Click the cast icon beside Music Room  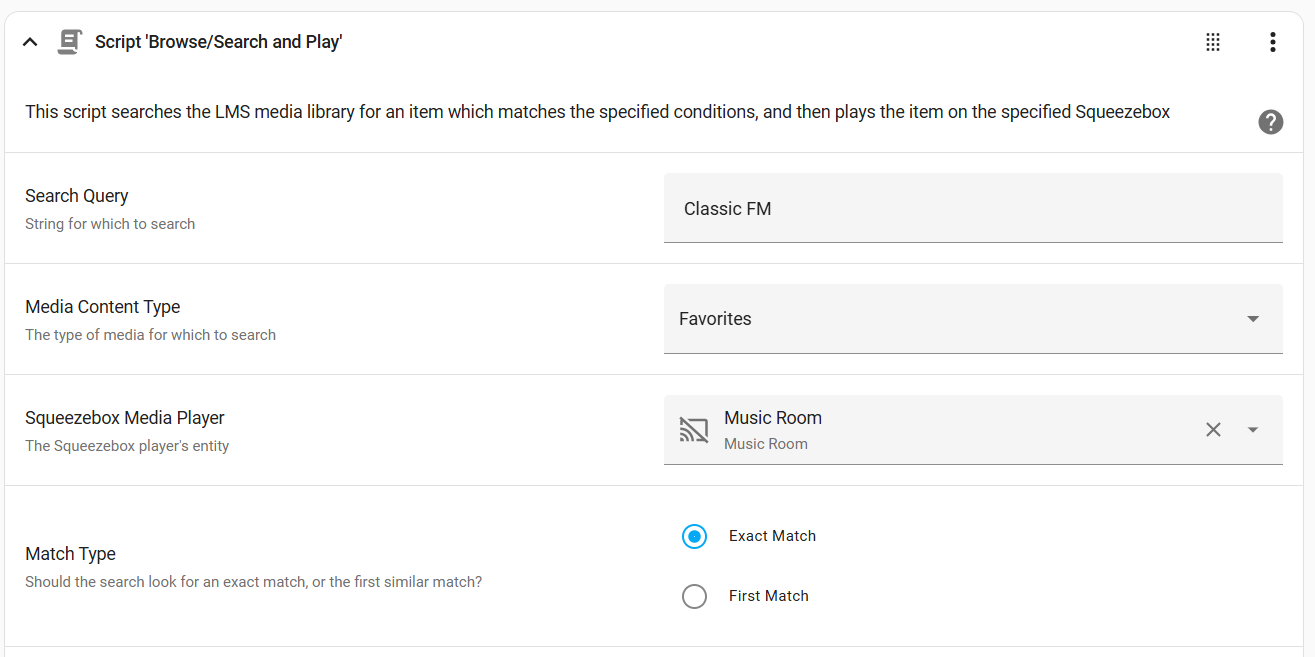coord(694,430)
